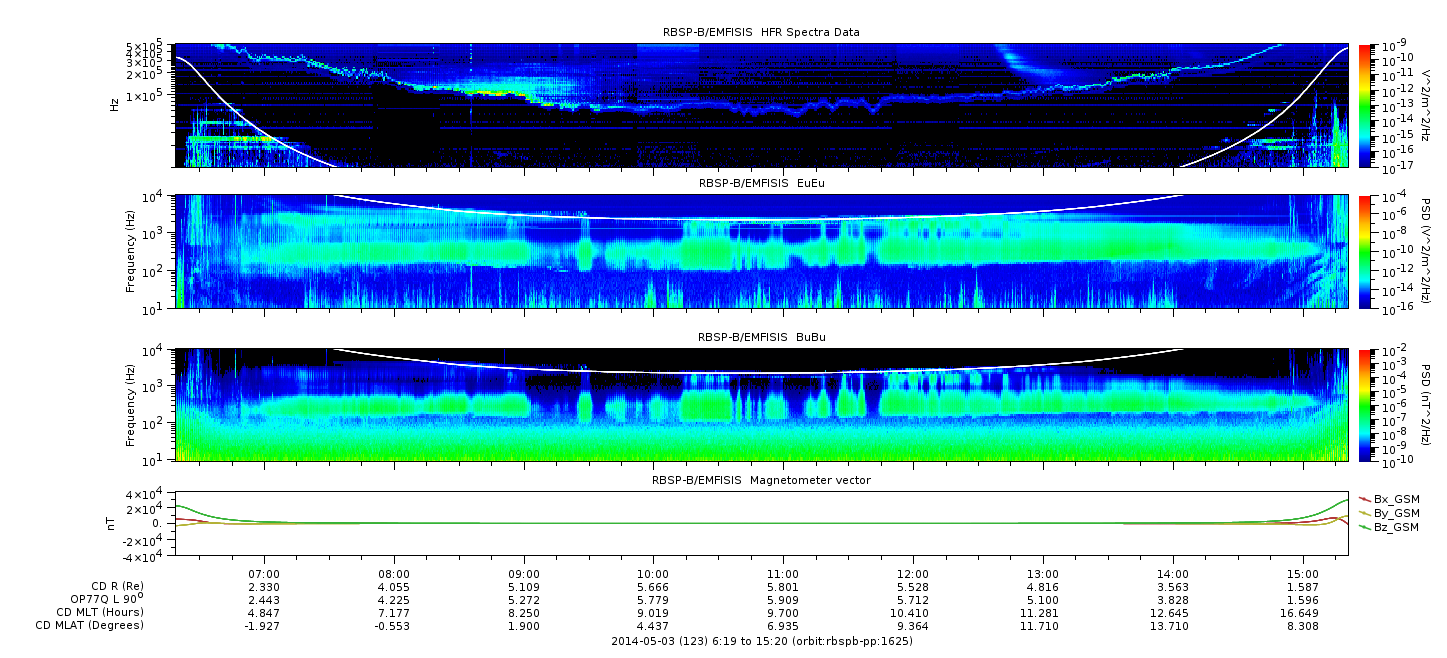This screenshot has width=1447, height=658.
Task: Click the CD MLT (Hours) row label
Action: [99, 612]
